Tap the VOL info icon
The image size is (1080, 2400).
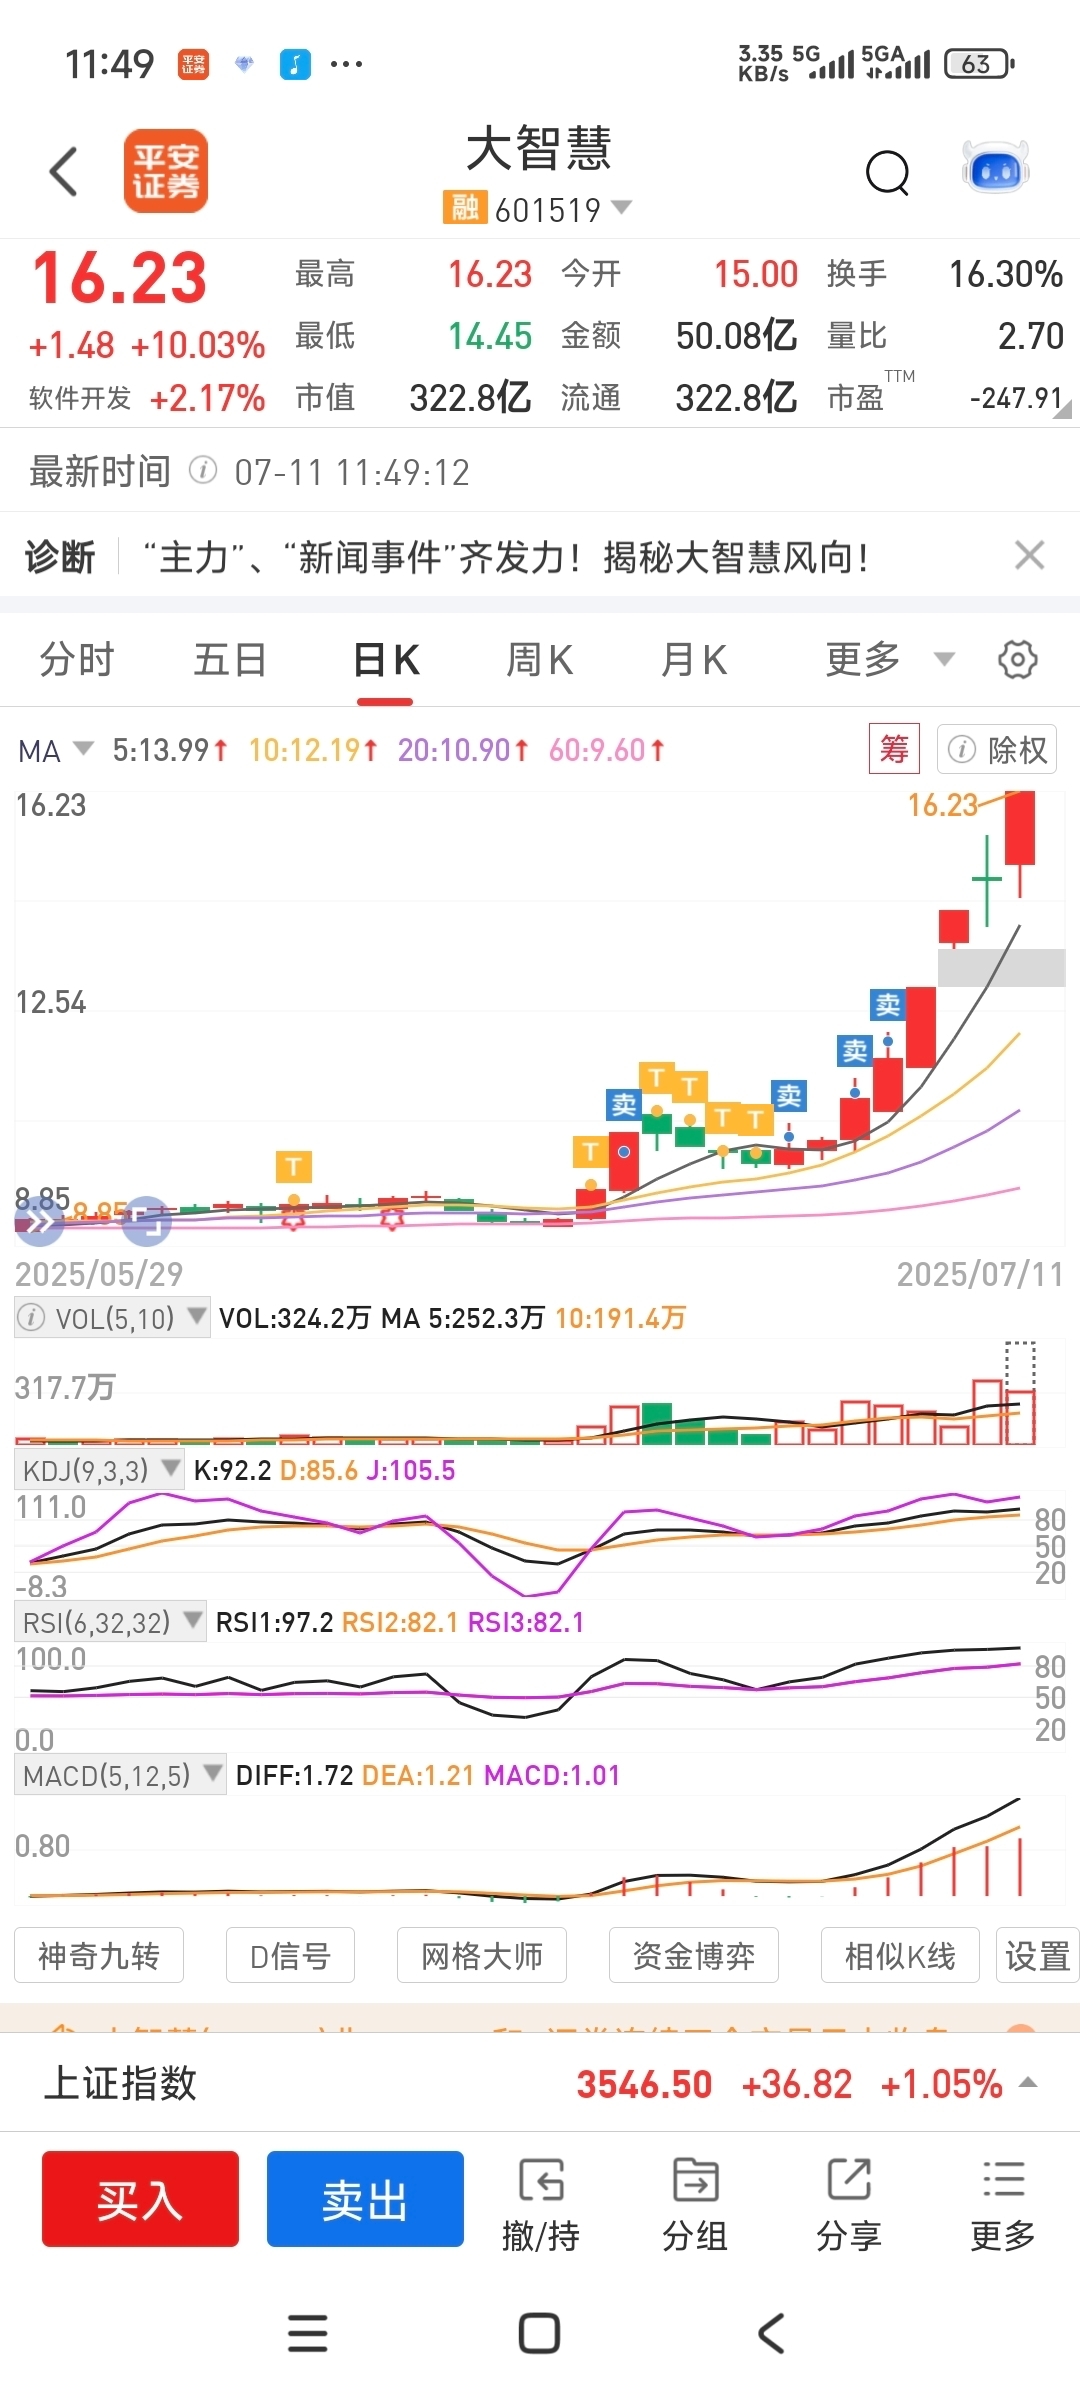(32, 1318)
